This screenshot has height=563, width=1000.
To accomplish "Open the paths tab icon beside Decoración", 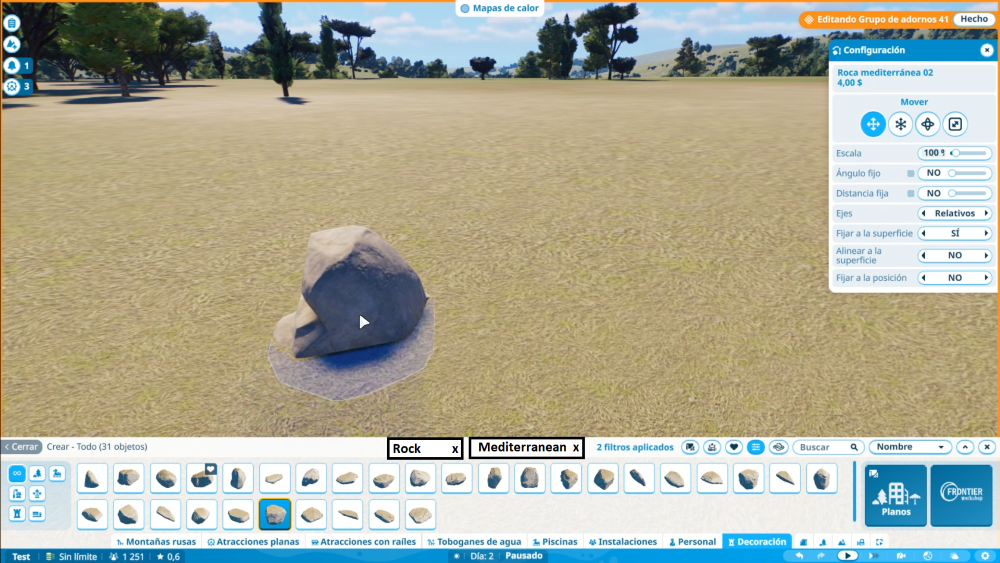I will (804, 542).
